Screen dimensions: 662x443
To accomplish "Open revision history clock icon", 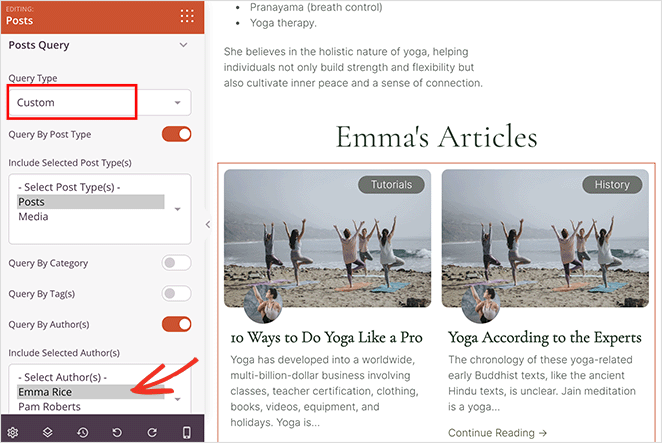I will tap(82, 432).
